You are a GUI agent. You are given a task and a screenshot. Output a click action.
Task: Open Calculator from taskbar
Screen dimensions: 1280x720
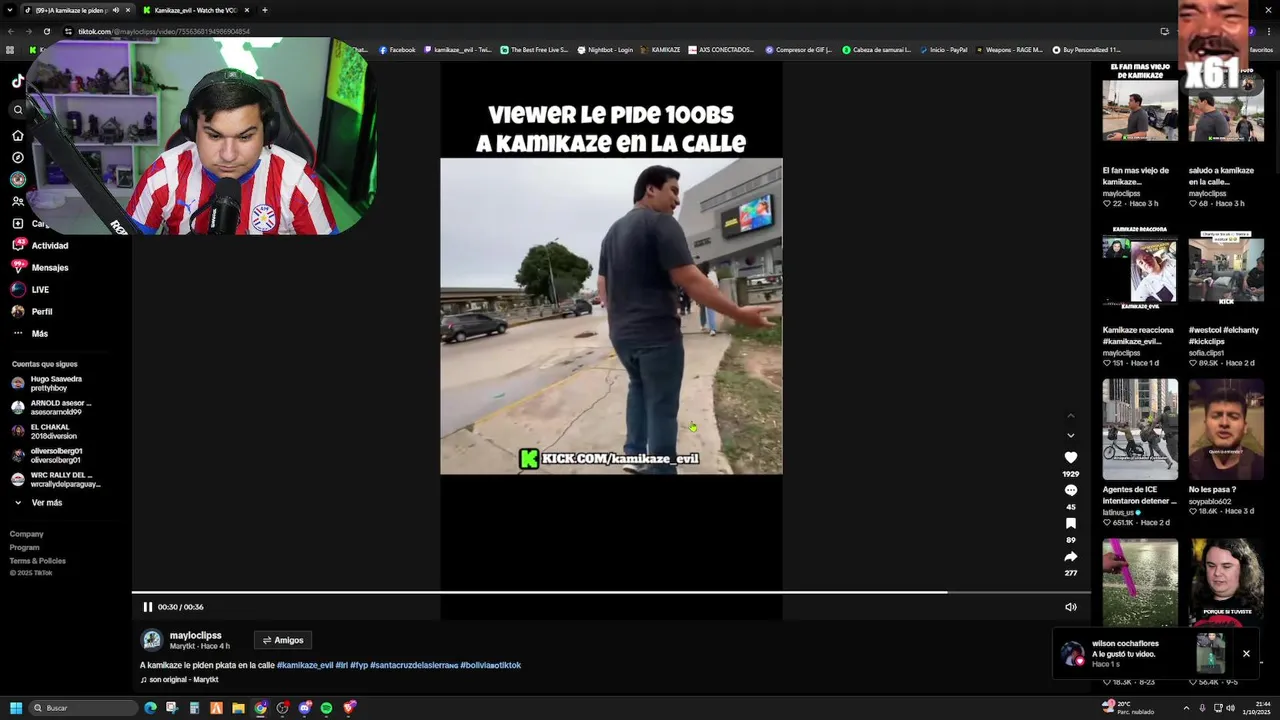pyautogui.click(x=194, y=708)
